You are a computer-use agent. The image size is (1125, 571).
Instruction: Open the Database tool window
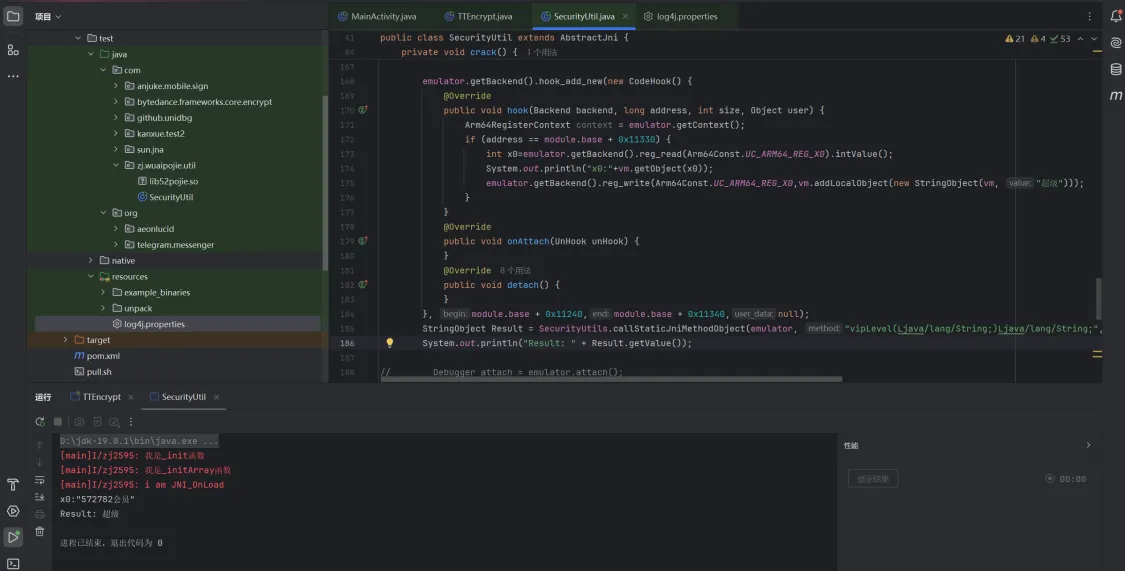pos(1116,69)
